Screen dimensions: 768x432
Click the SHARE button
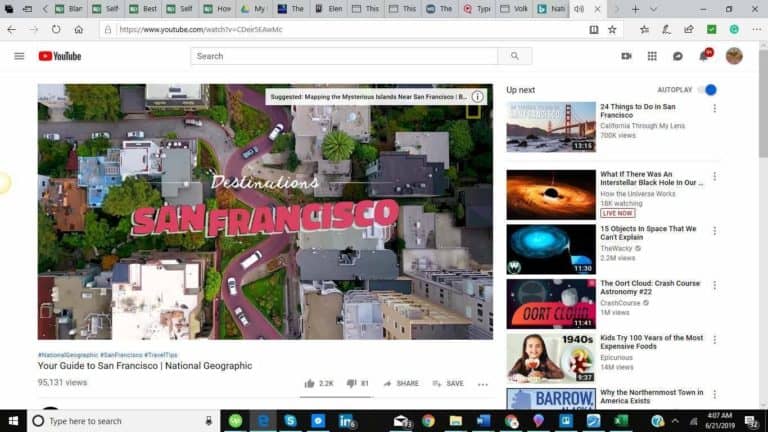401,383
